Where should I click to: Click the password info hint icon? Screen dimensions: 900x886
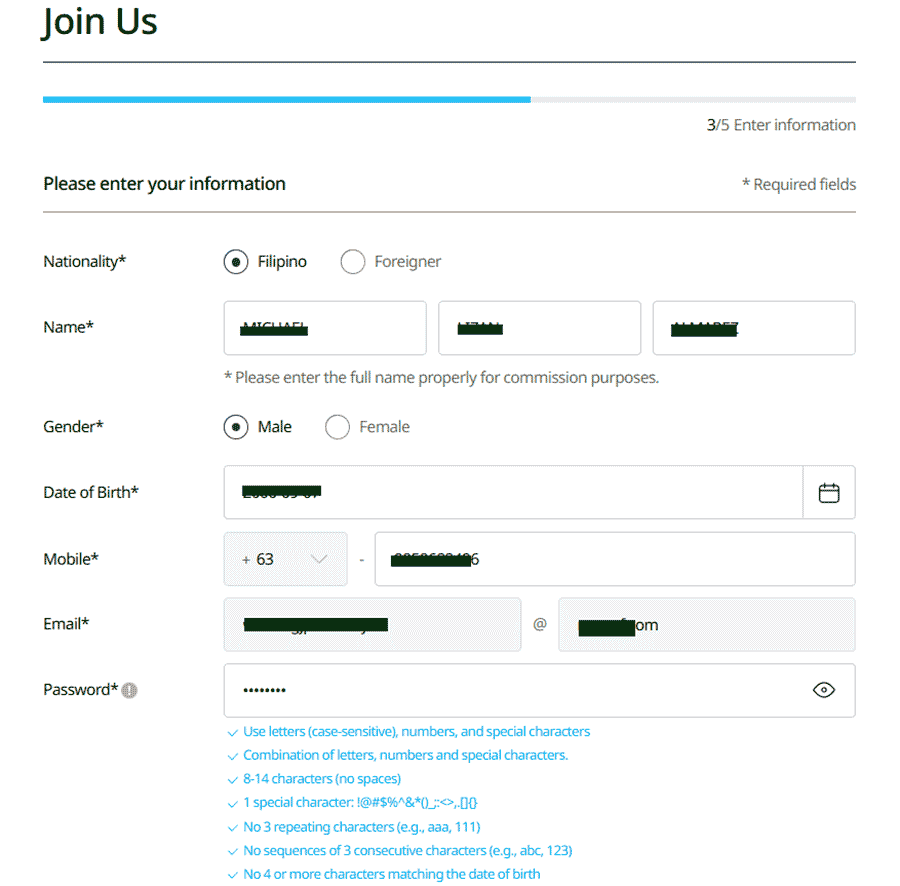point(130,690)
